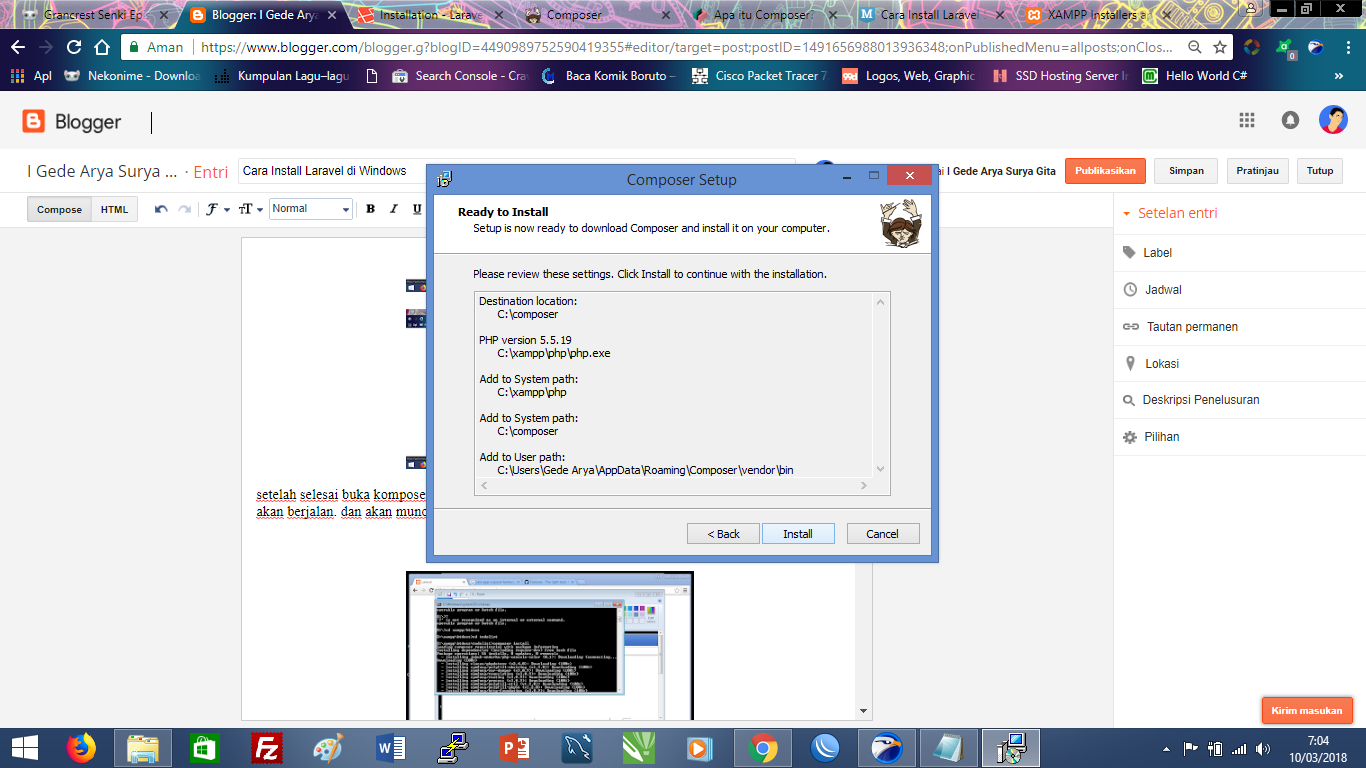Open File Explorer from taskbar
1366x768 pixels.
click(x=143, y=748)
